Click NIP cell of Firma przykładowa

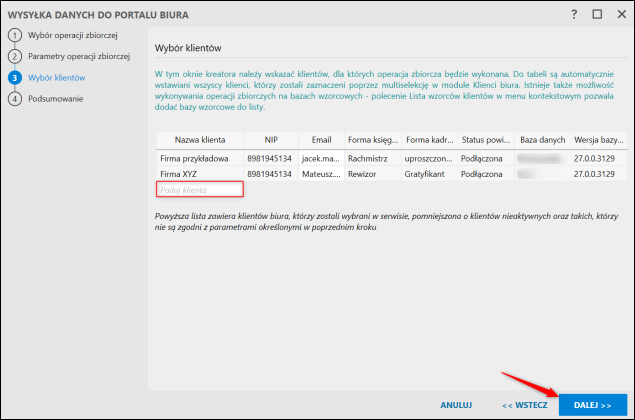[x=269, y=158]
